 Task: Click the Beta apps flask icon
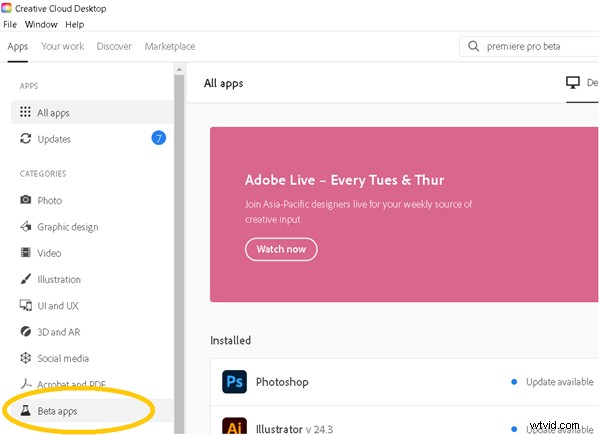[x=25, y=411]
